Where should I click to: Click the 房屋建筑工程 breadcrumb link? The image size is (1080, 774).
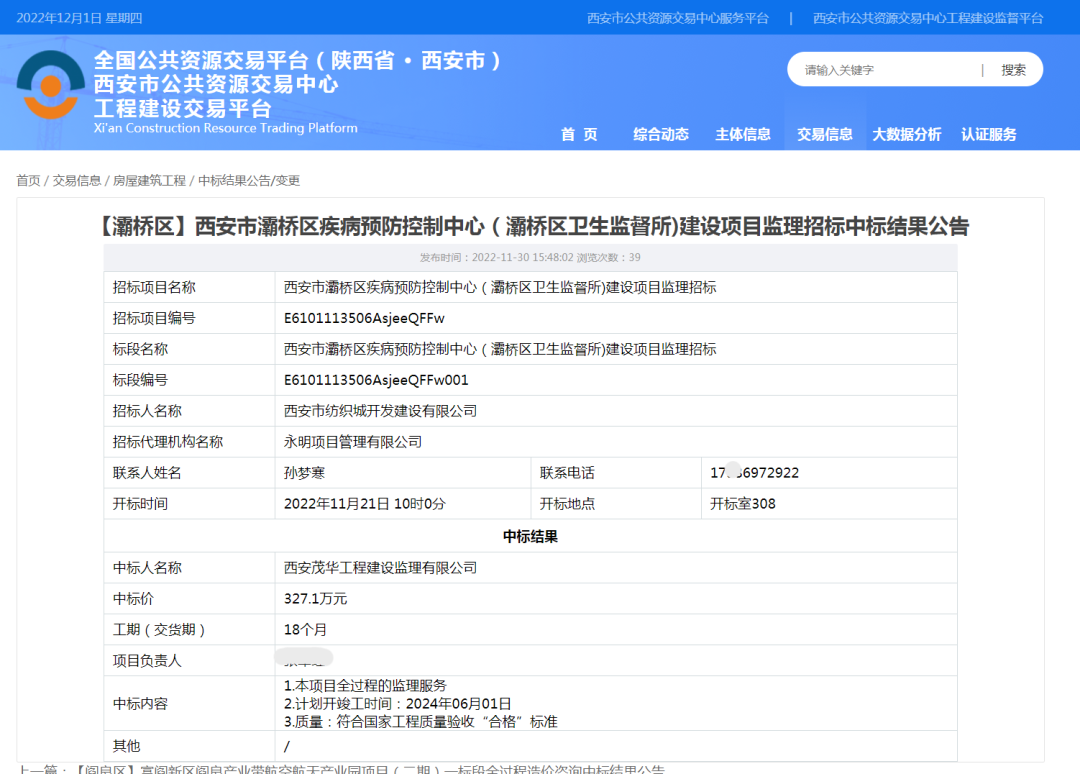(149, 180)
